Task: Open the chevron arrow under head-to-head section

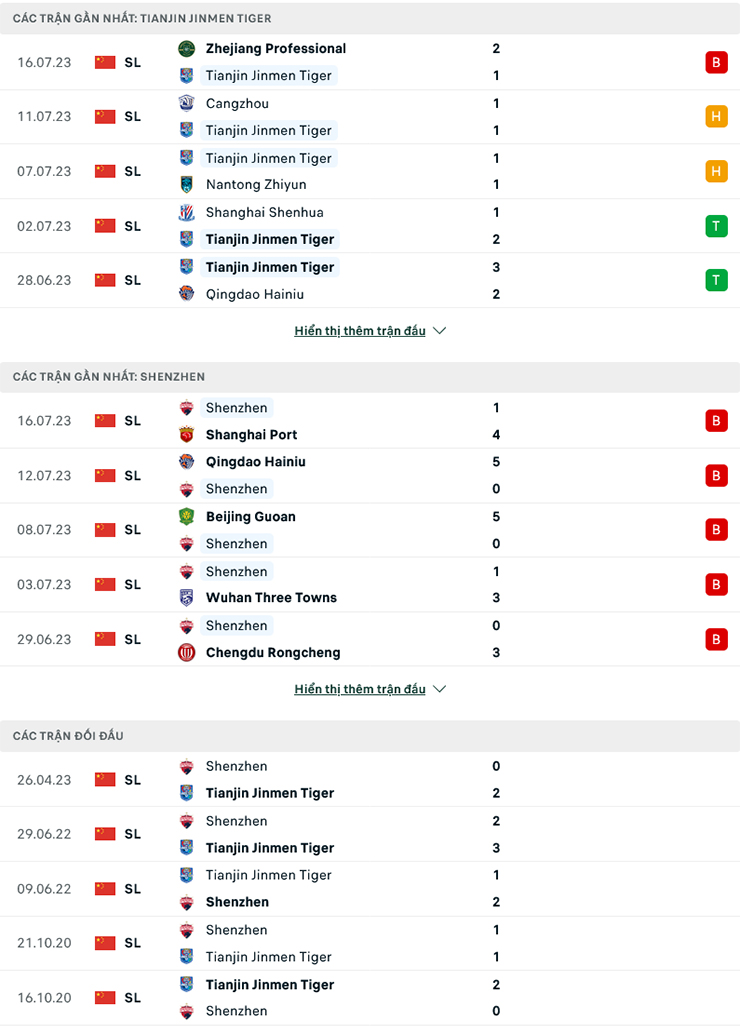Action: [438, 689]
